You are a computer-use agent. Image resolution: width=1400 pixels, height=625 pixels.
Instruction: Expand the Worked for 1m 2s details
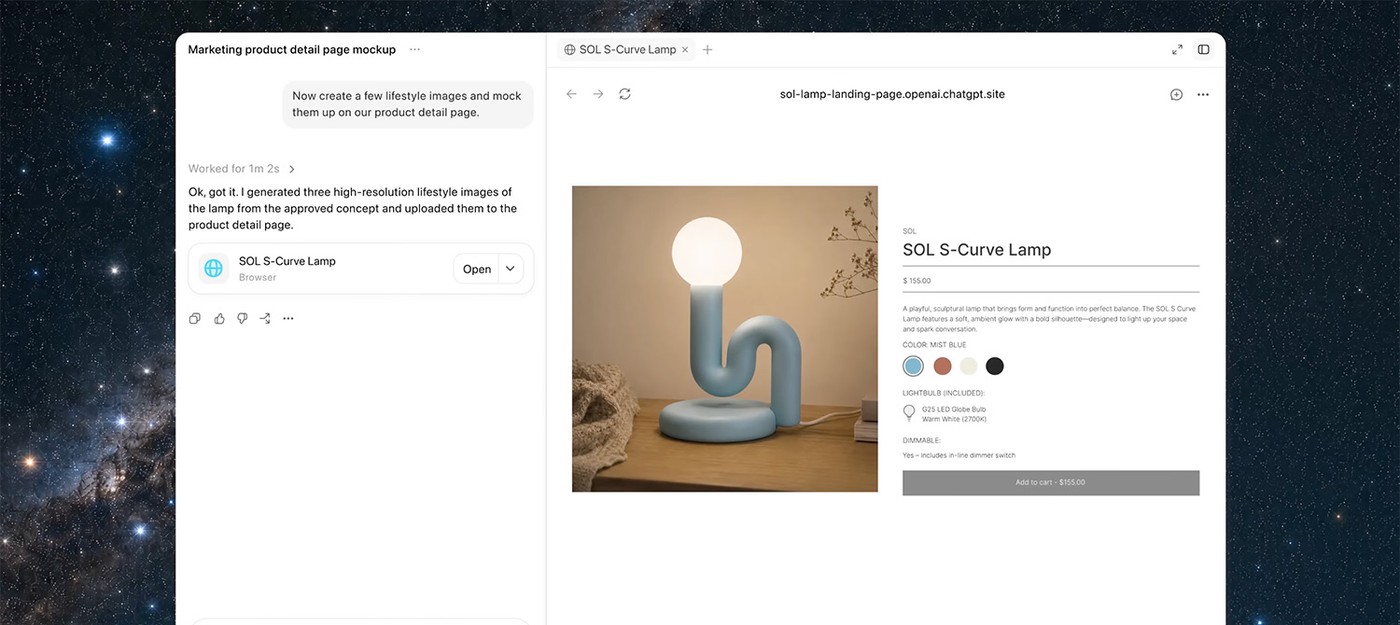pyautogui.click(x=242, y=169)
